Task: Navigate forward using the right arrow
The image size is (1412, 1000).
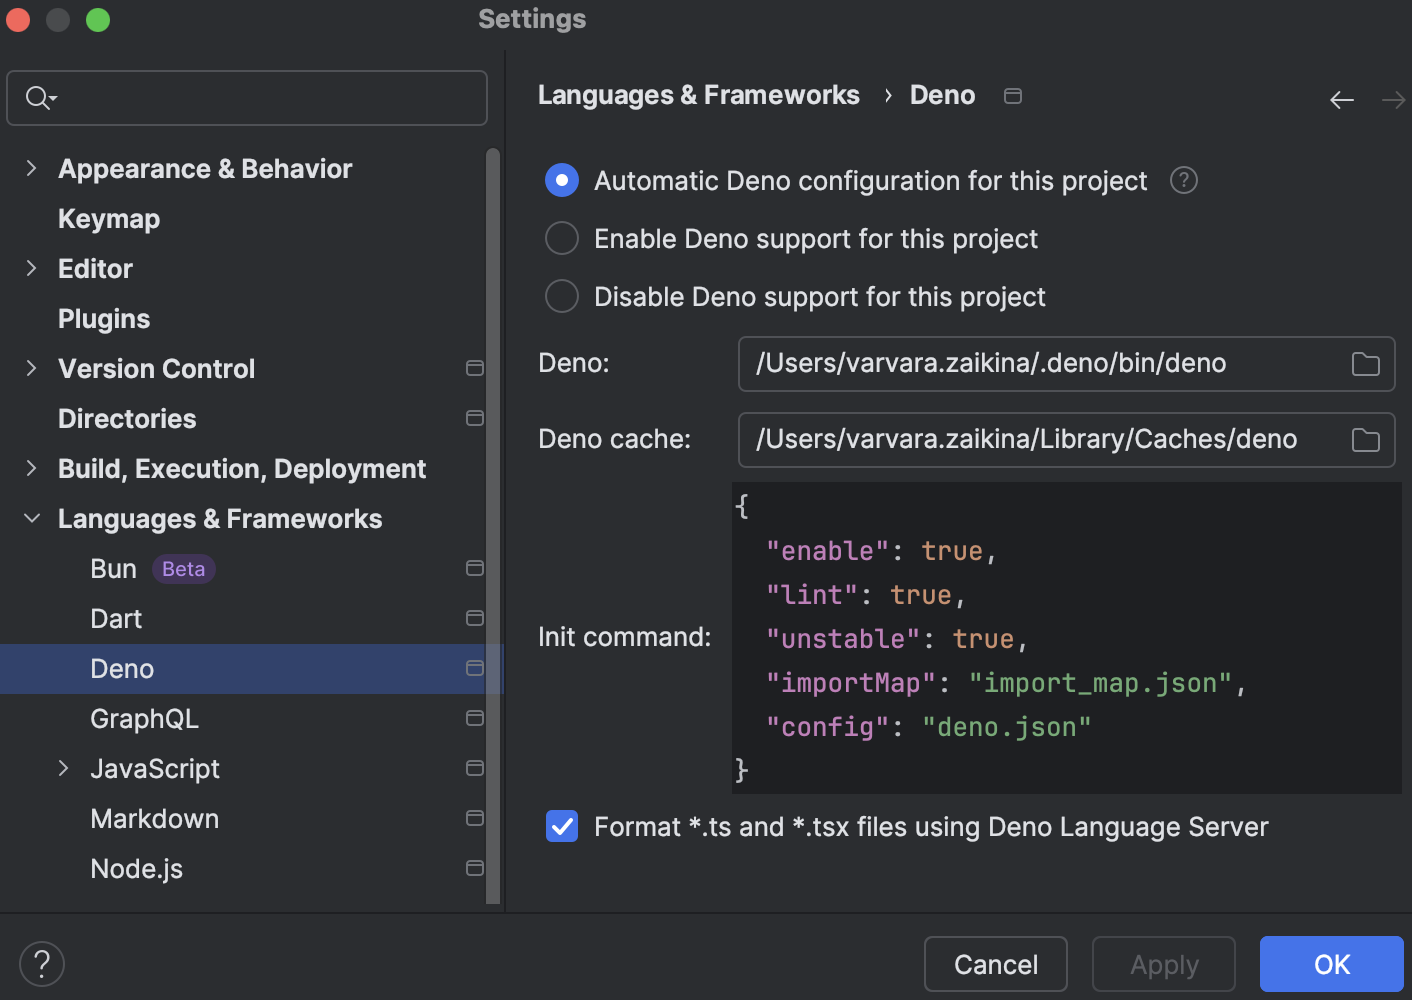Action: [x=1393, y=99]
